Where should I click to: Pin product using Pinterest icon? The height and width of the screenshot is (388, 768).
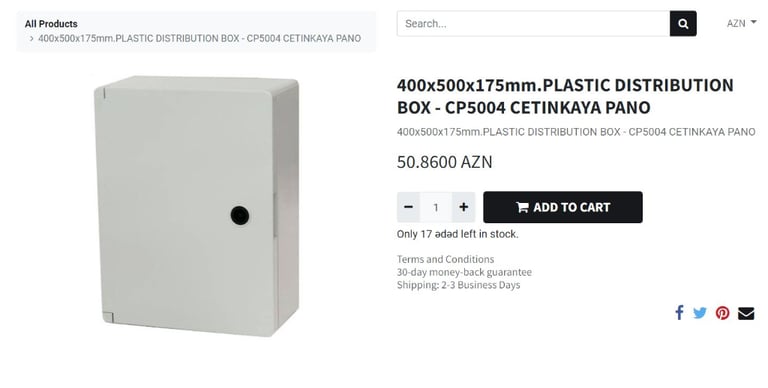(x=722, y=313)
